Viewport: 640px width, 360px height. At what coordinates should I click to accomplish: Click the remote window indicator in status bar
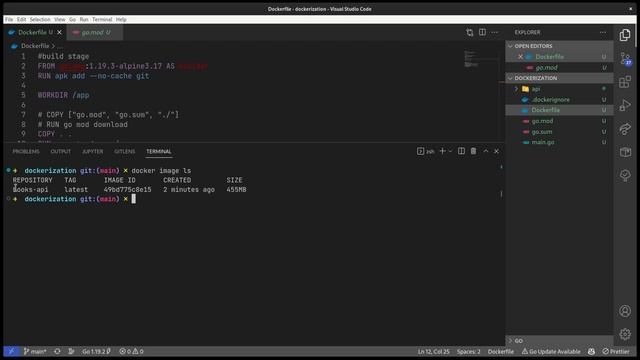click(11, 351)
